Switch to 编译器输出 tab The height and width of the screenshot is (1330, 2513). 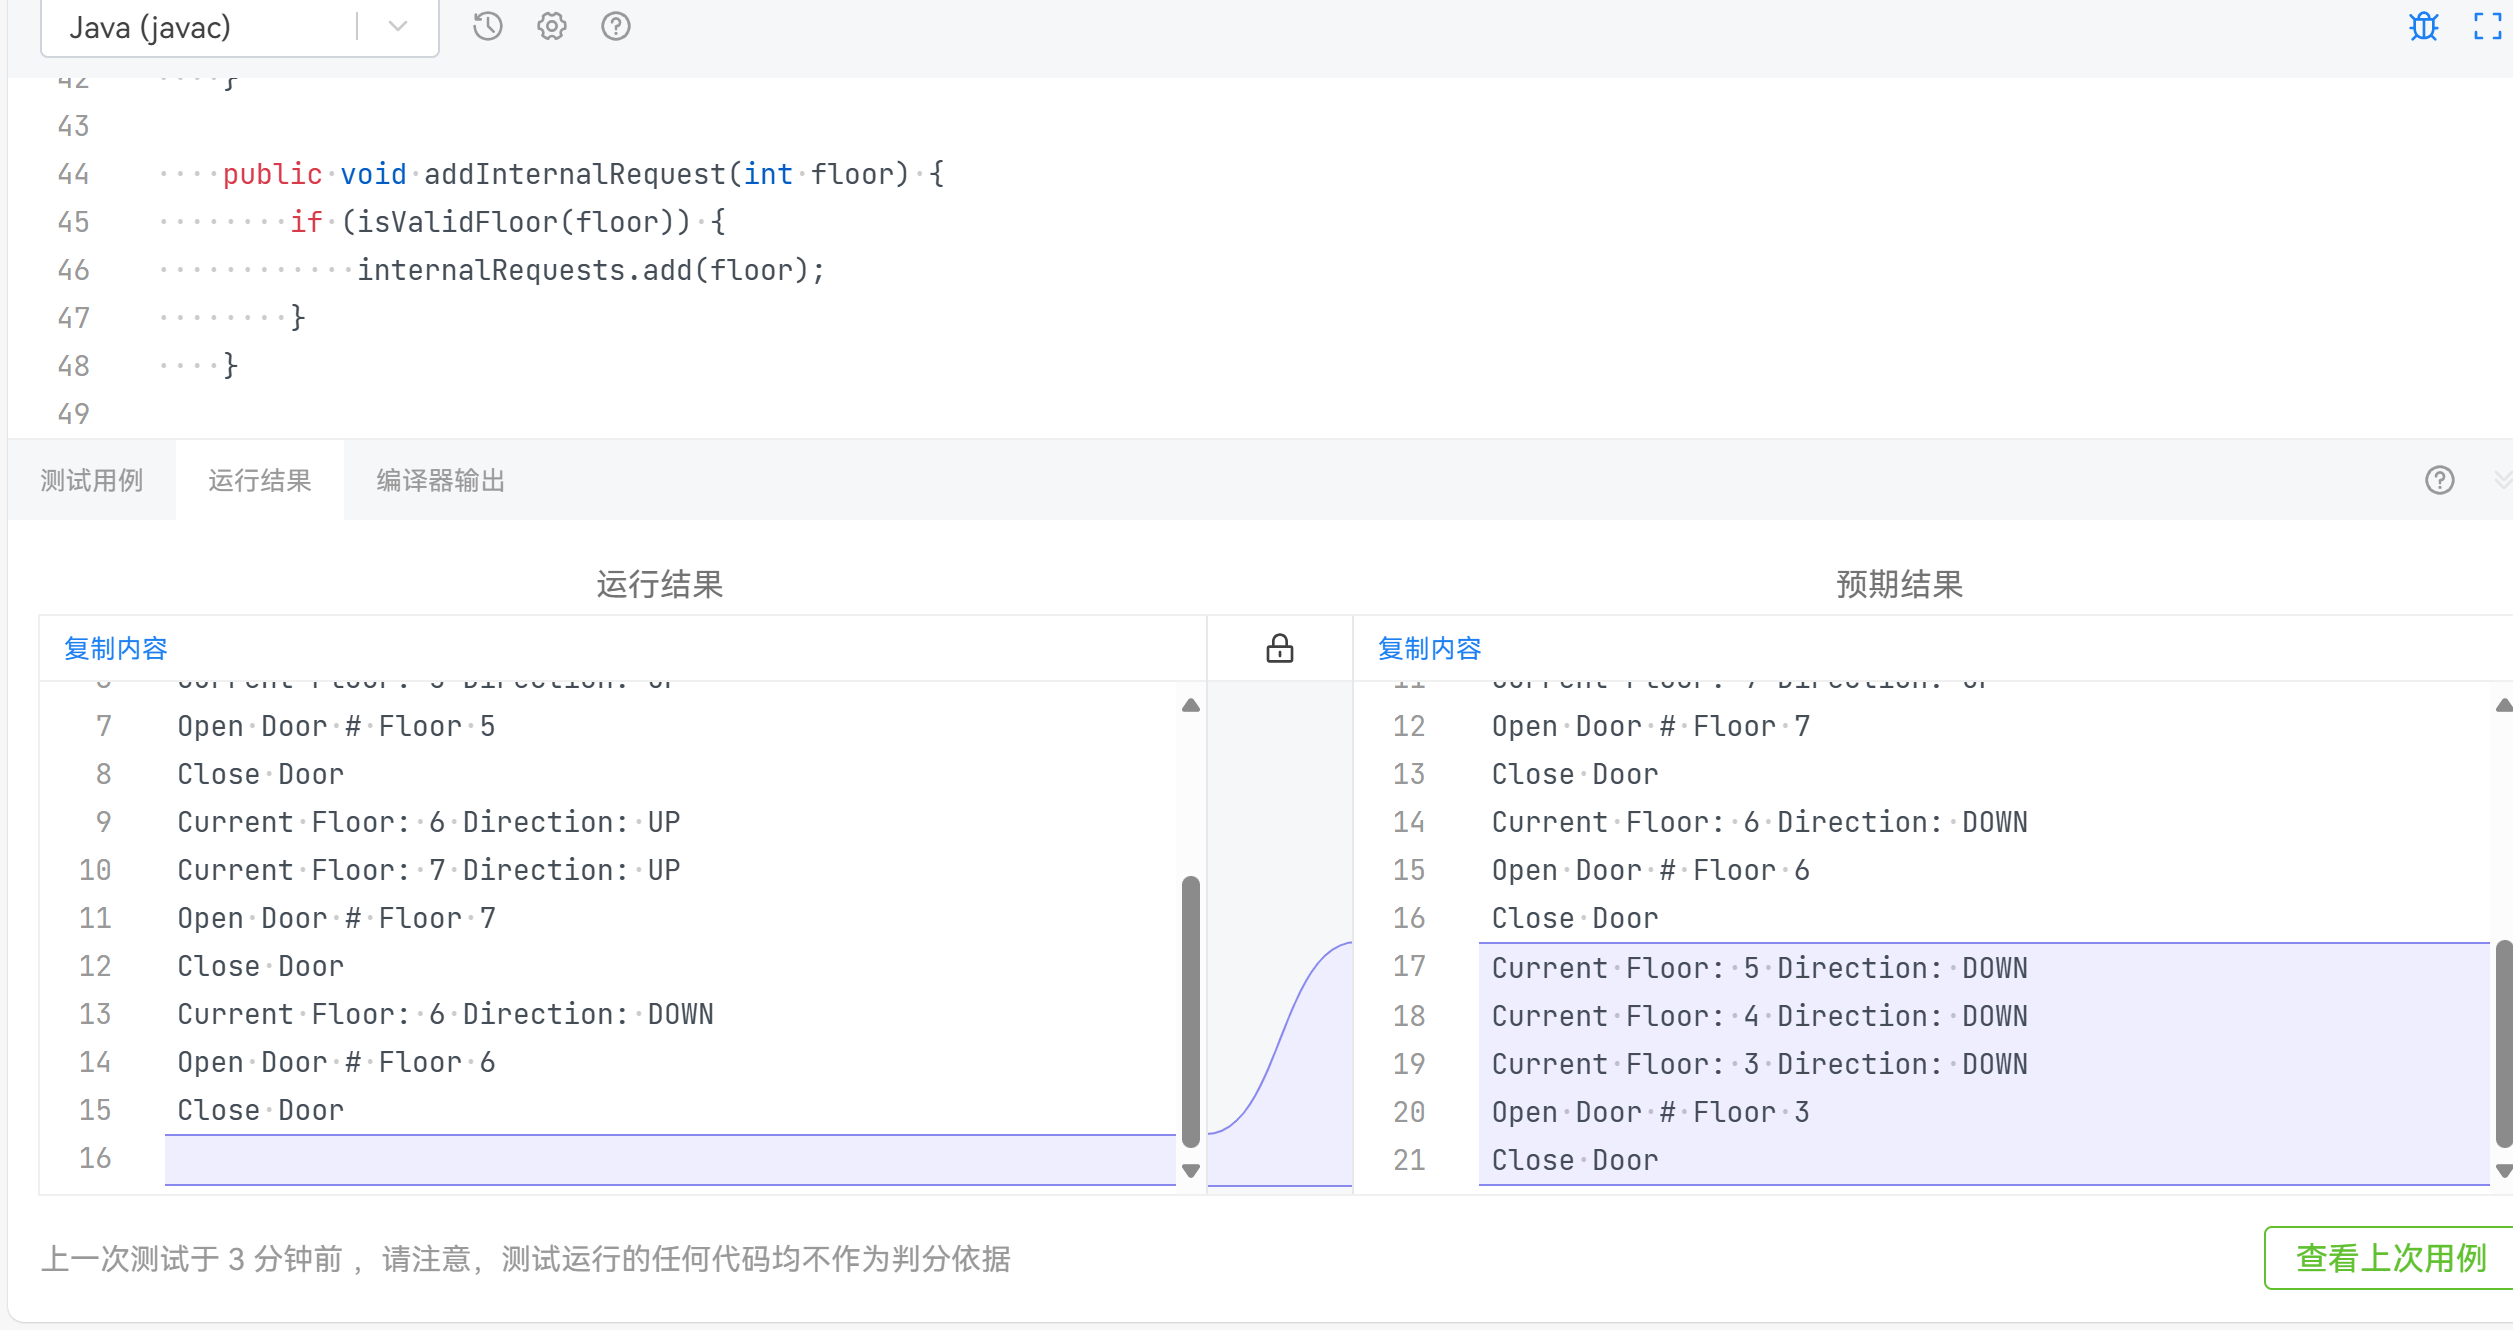tap(440, 481)
